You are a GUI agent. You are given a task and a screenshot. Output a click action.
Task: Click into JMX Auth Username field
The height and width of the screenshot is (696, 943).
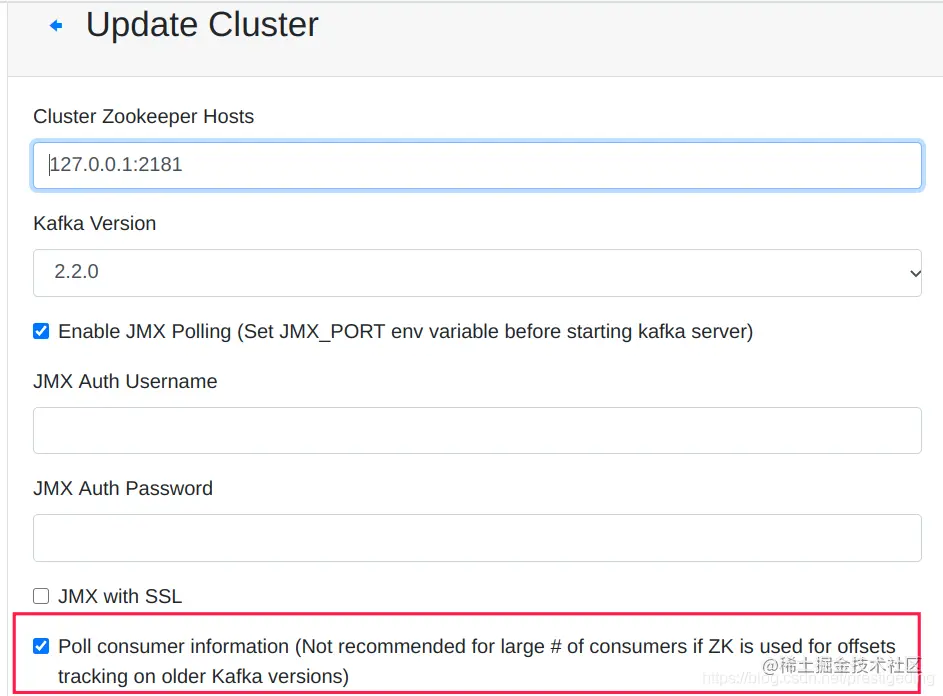point(477,430)
